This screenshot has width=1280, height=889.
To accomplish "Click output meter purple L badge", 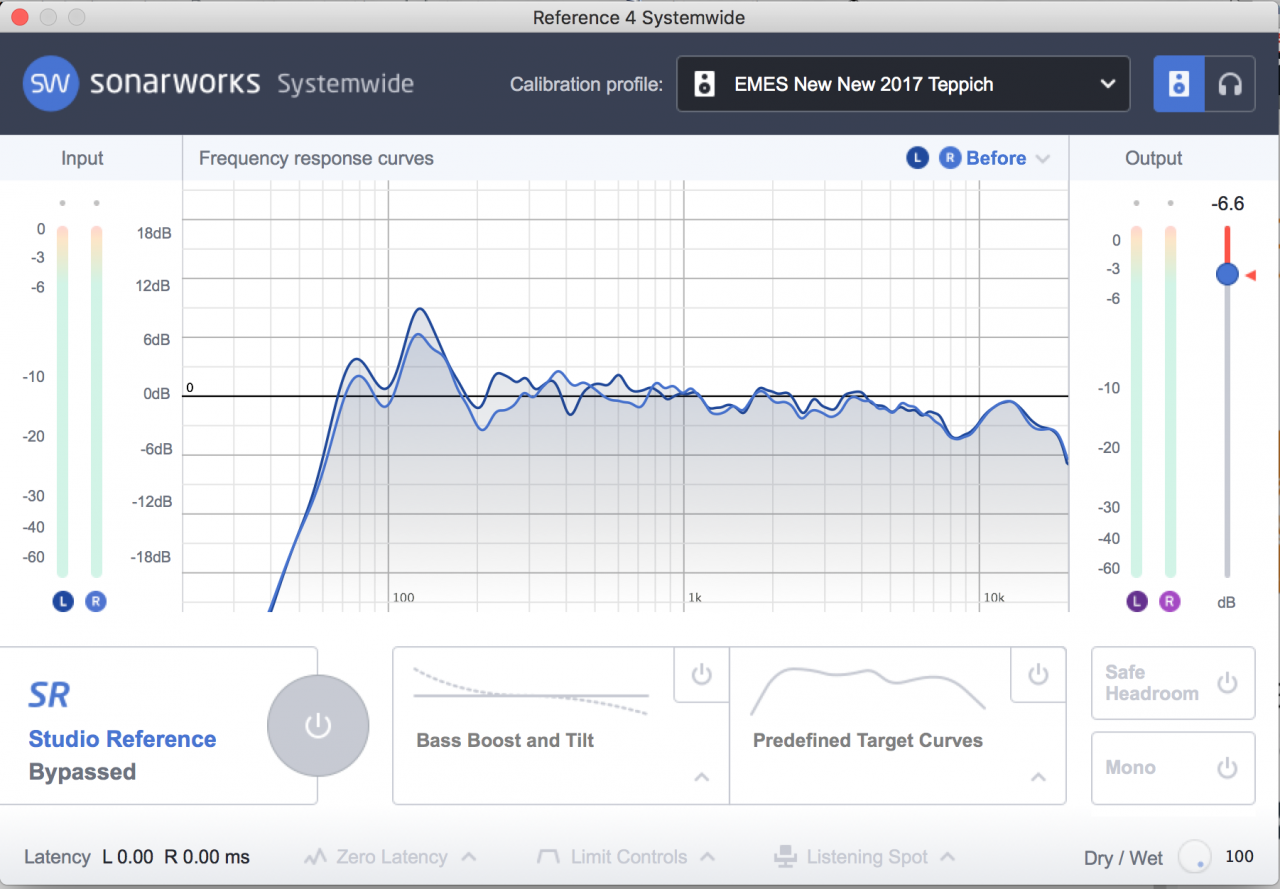I will [1137, 601].
